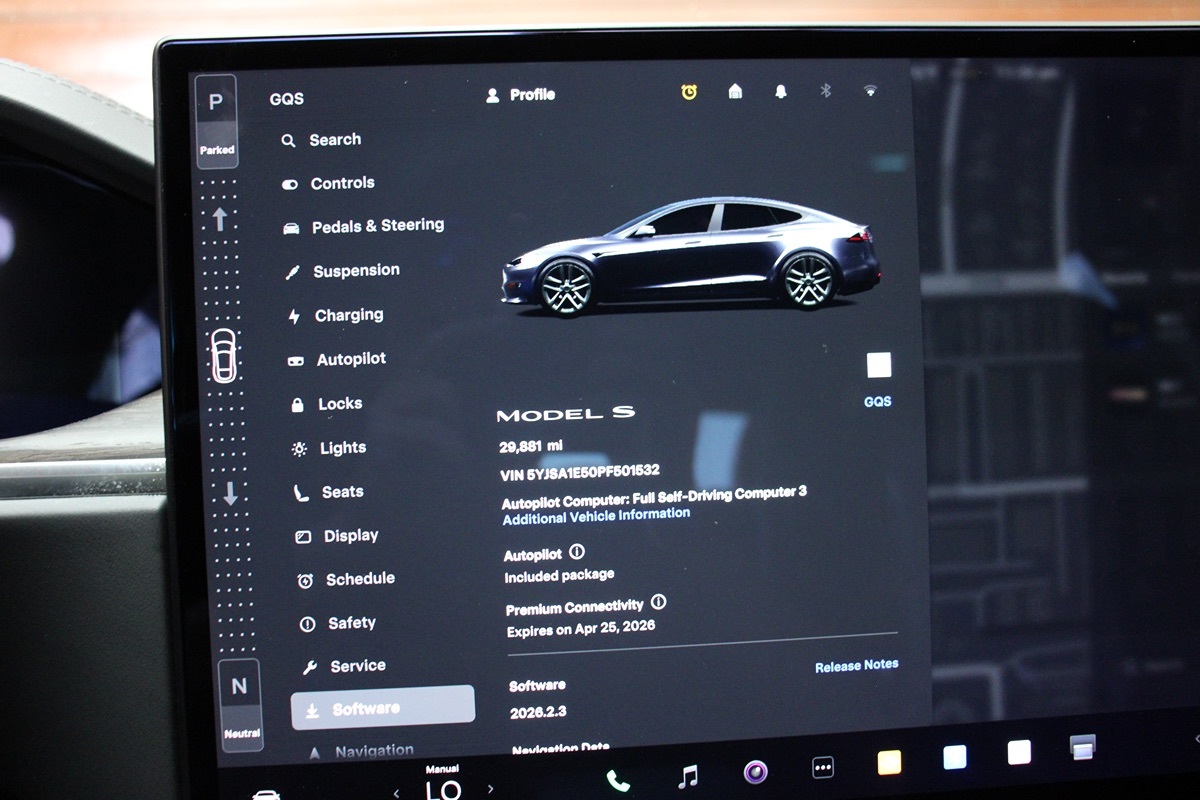Open the purple camera app
This screenshot has height=800, width=1200.
(755, 772)
